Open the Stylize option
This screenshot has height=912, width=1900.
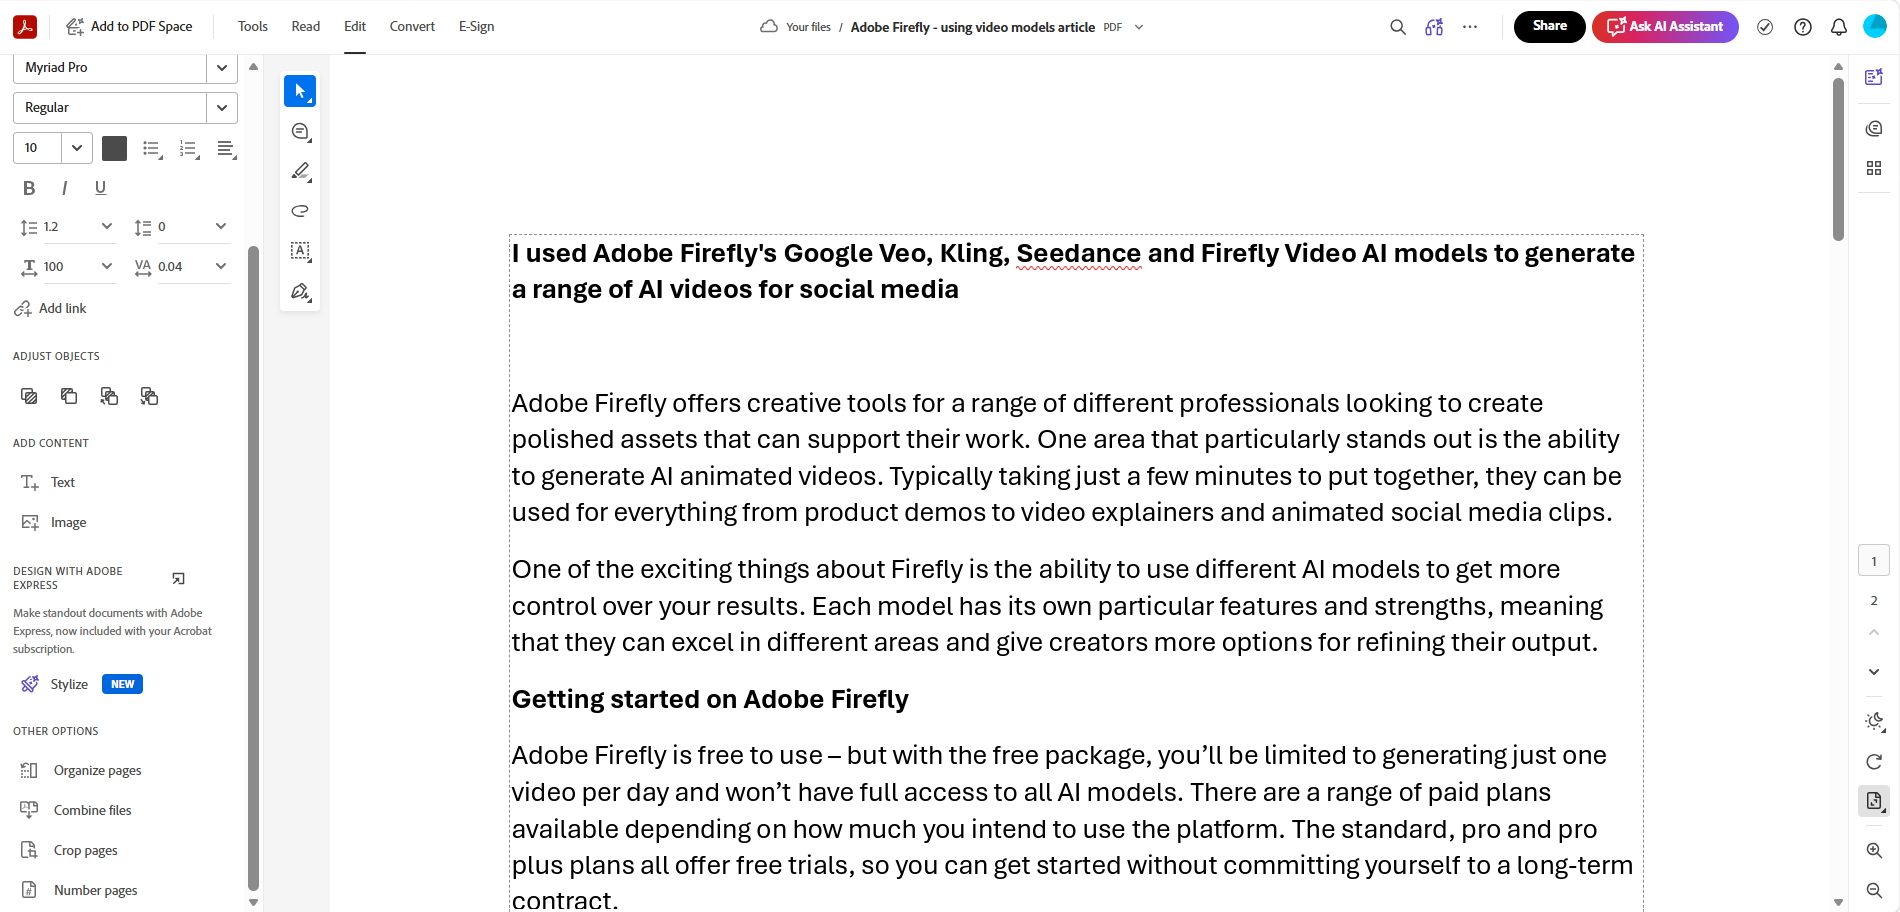[x=56, y=684]
